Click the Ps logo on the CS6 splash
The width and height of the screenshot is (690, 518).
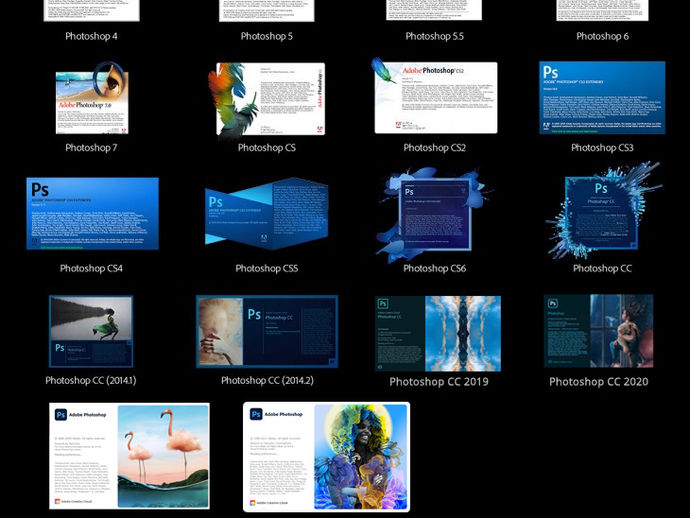(x=409, y=191)
